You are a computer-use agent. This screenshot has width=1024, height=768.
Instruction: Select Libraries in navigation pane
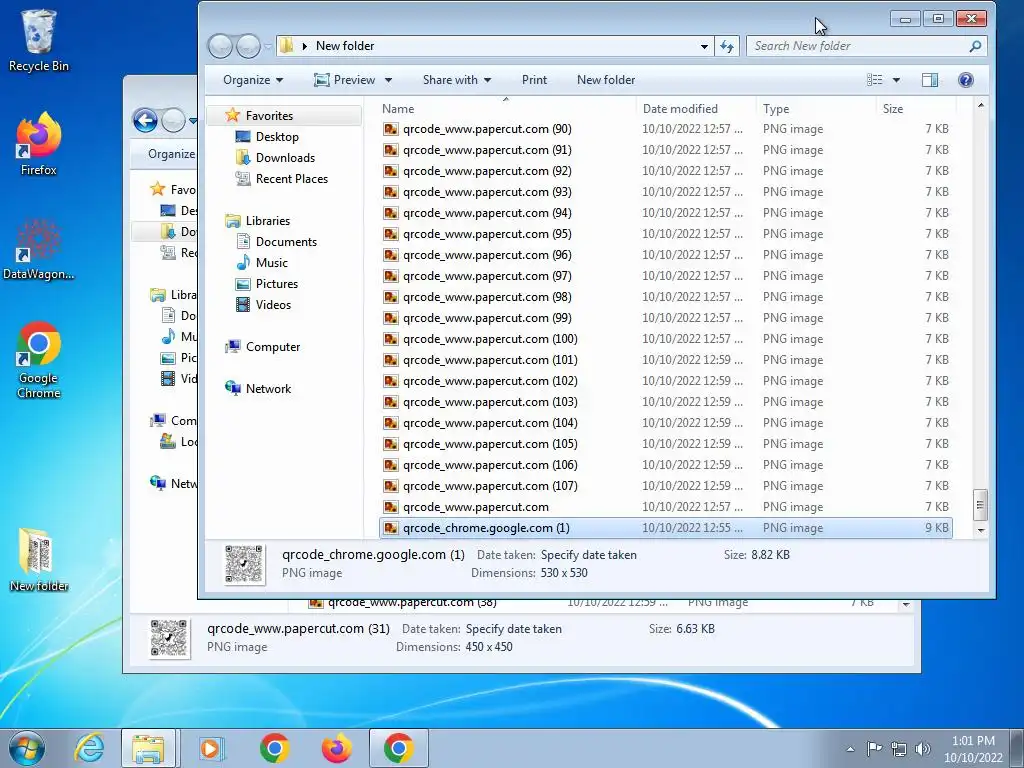267,221
